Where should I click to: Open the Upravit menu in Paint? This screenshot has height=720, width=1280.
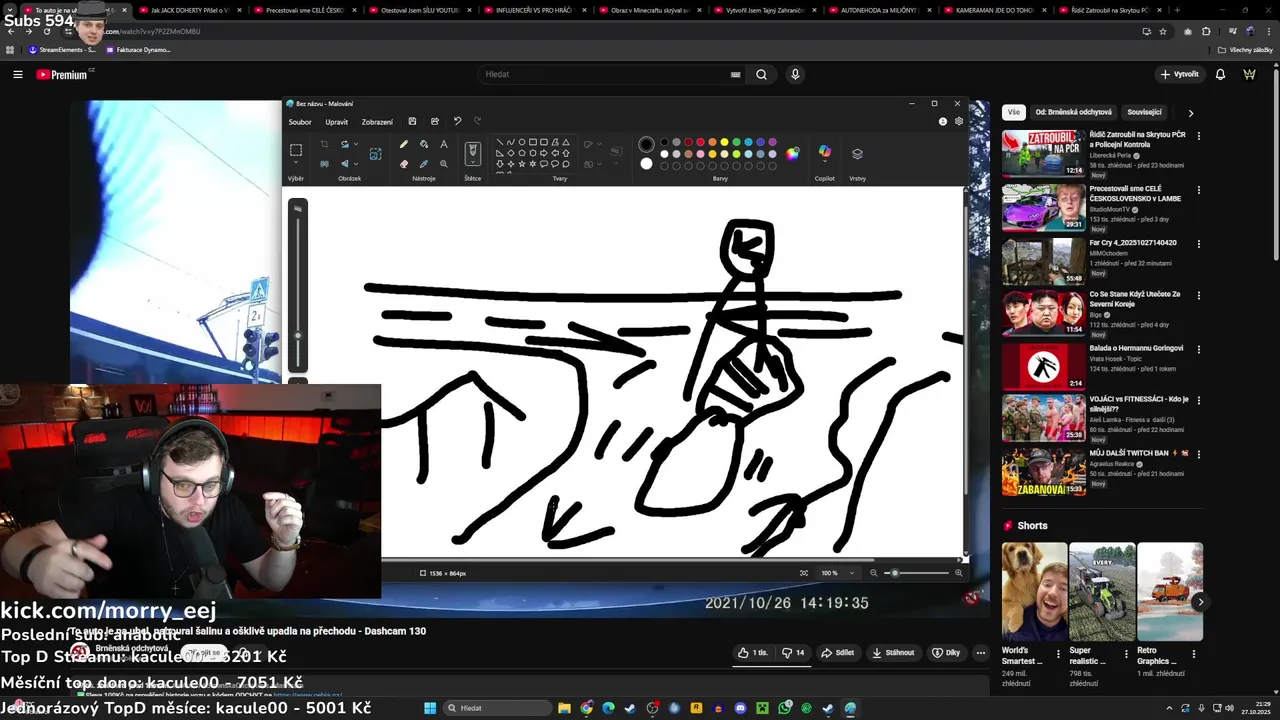(x=336, y=122)
